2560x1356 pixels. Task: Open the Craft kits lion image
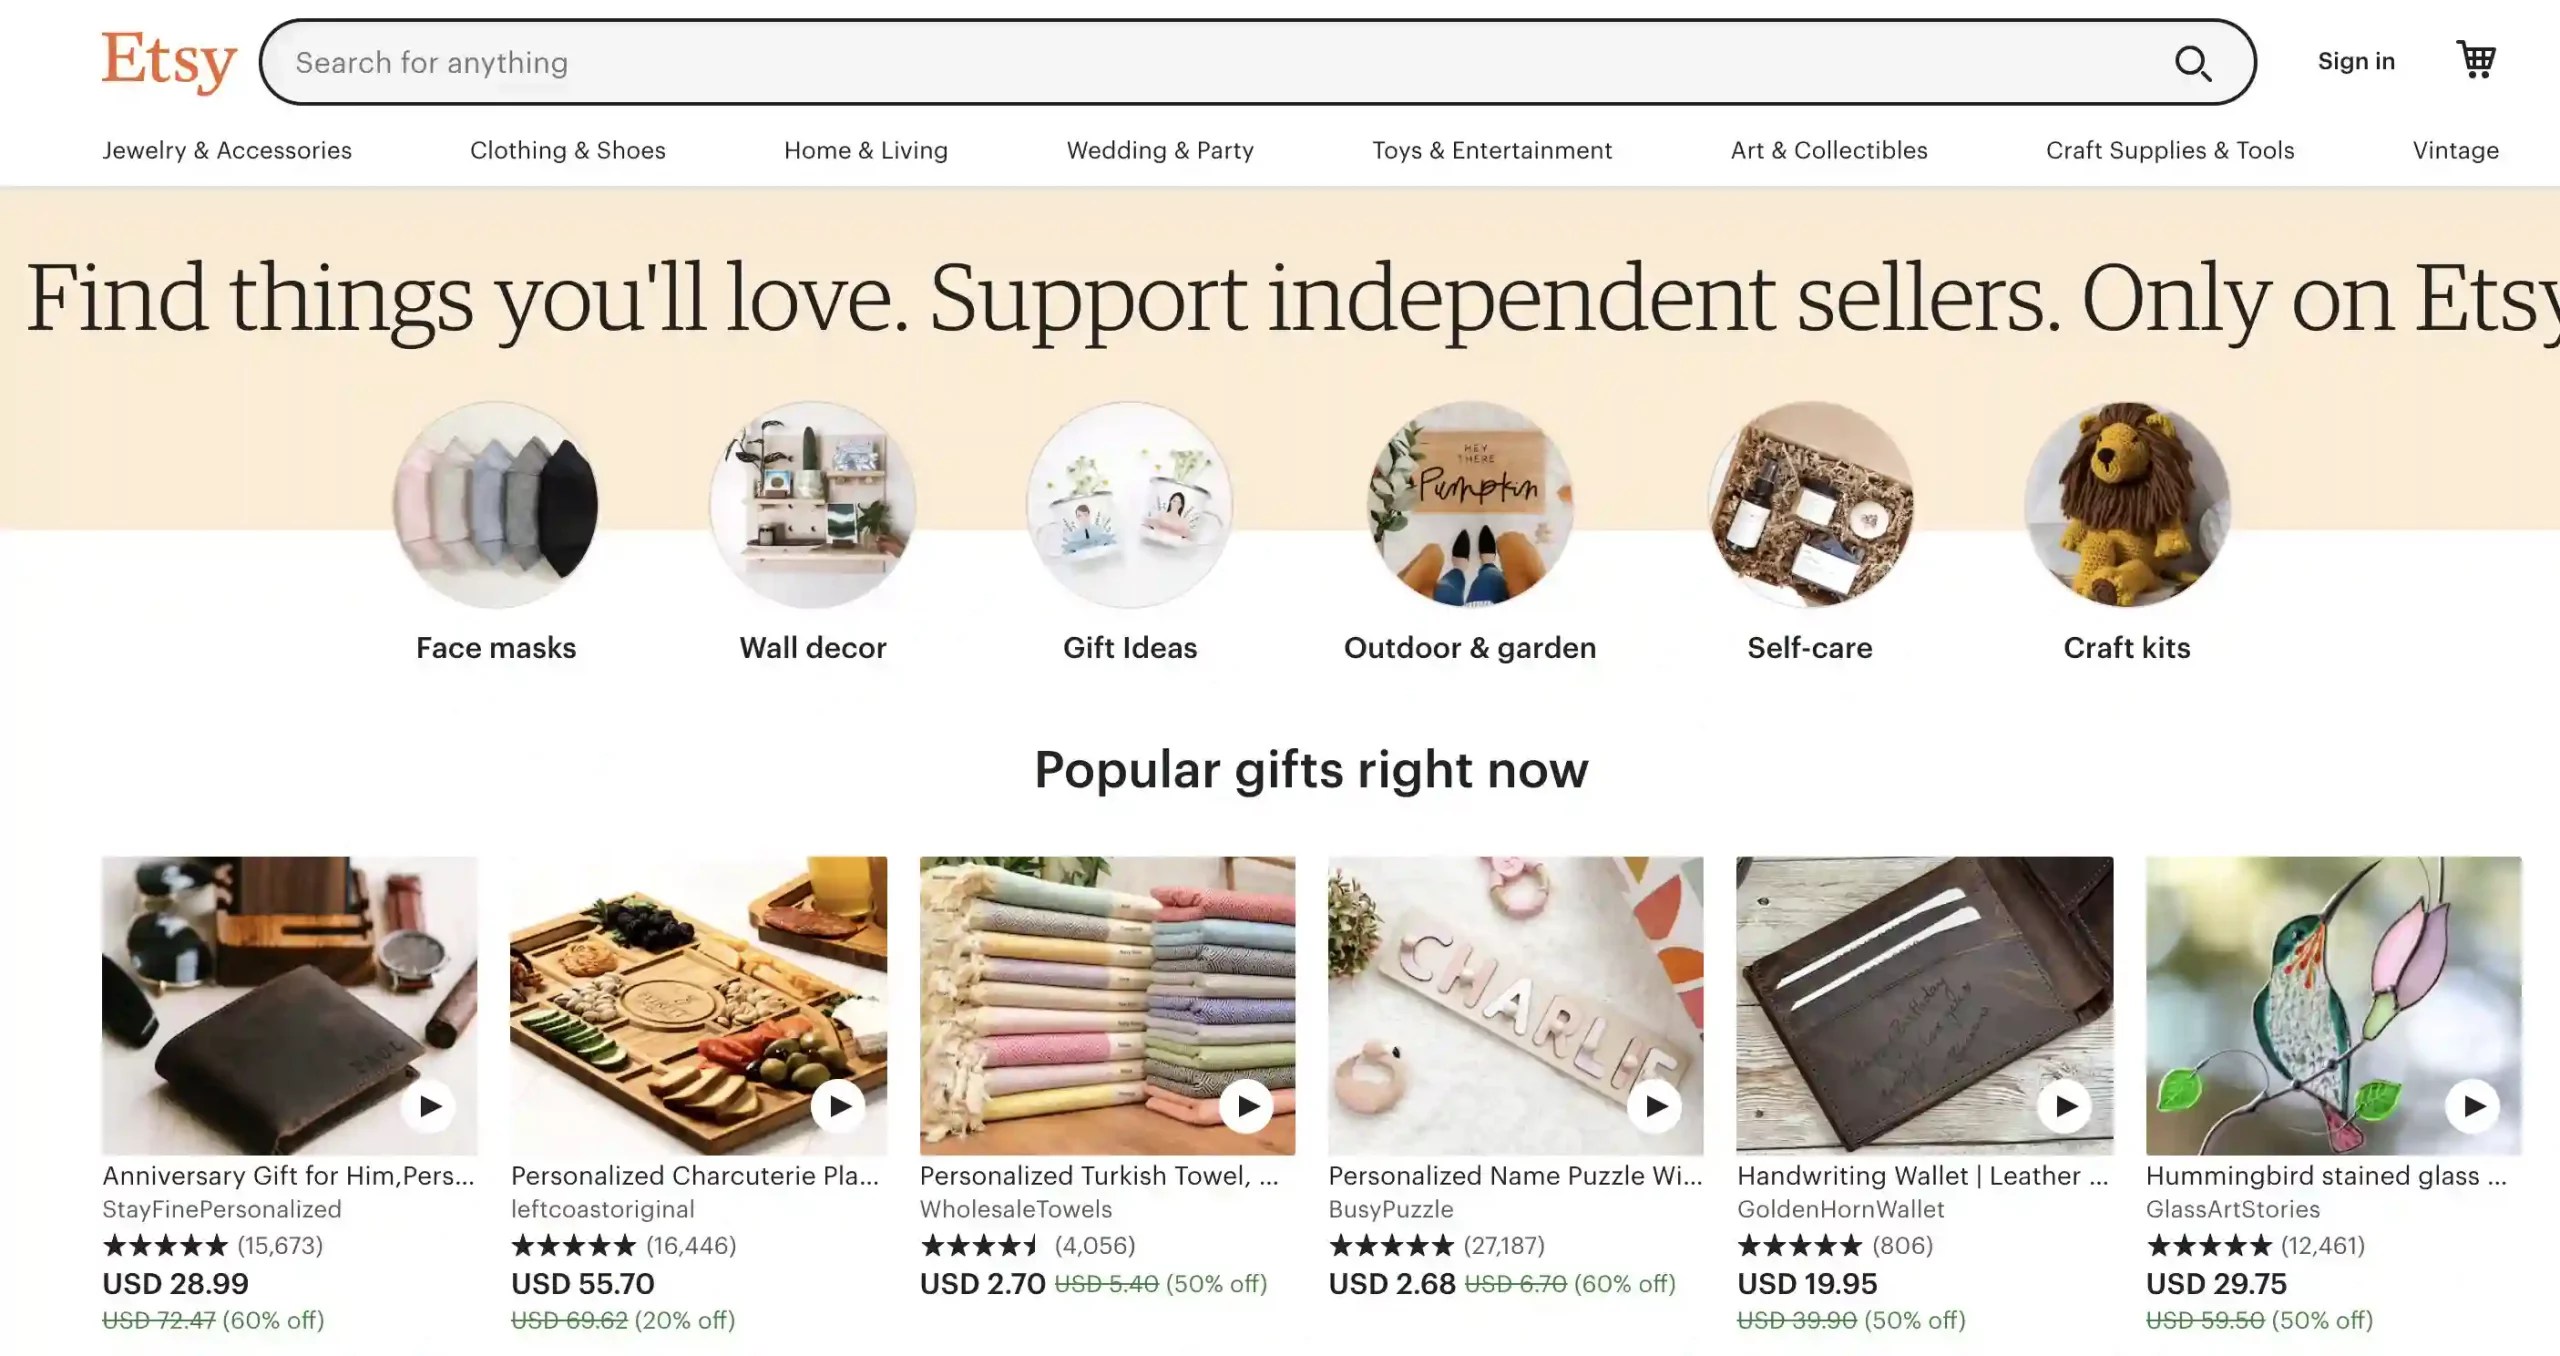tap(2127, 505)
